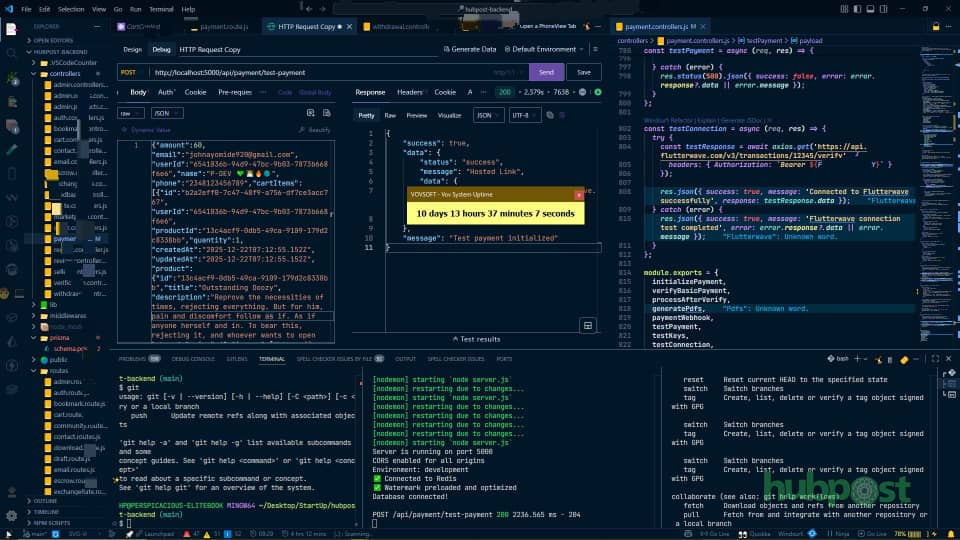Viewport: 960px width, 540px height.
Task: Close the VOVSOFT uptime popup
Action: pyautogui.click(x=579, y=195)
